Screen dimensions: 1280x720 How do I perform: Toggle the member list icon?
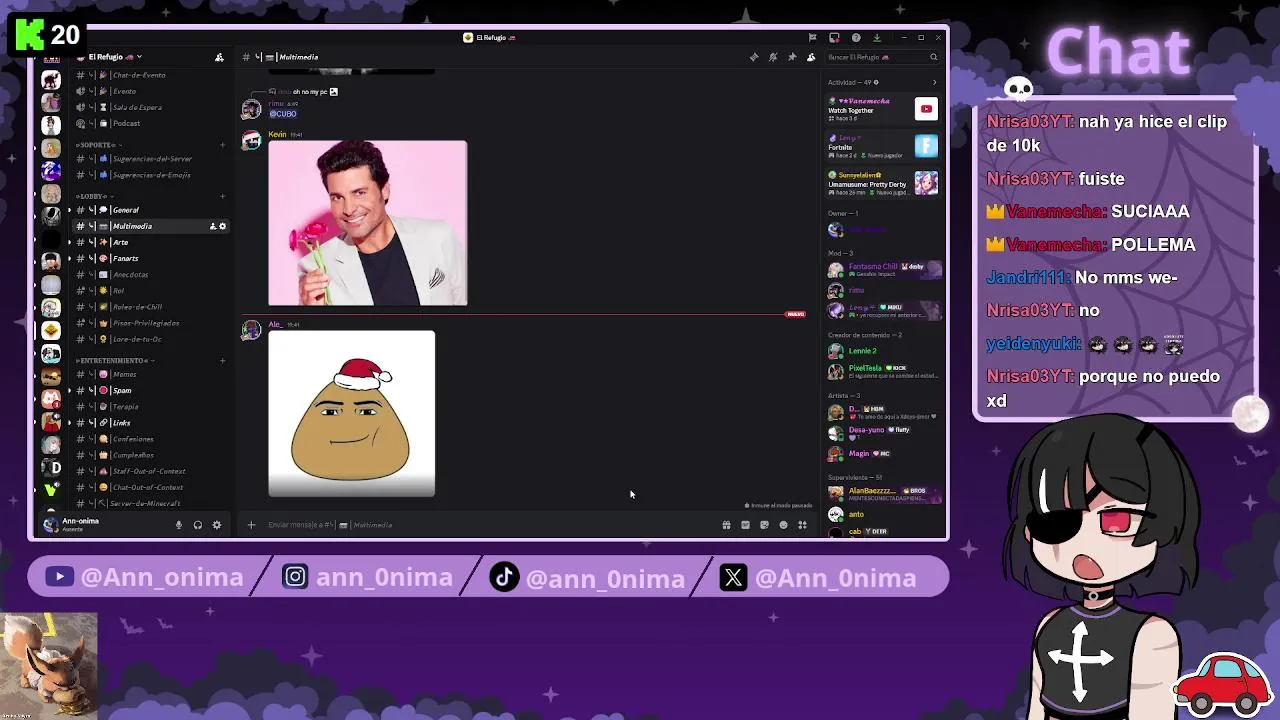click(811, 57)
